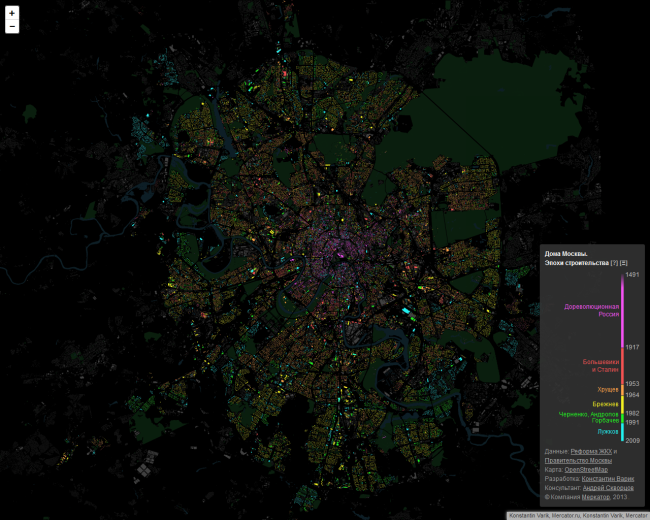Click the 1953 year marker

point(632,383)
